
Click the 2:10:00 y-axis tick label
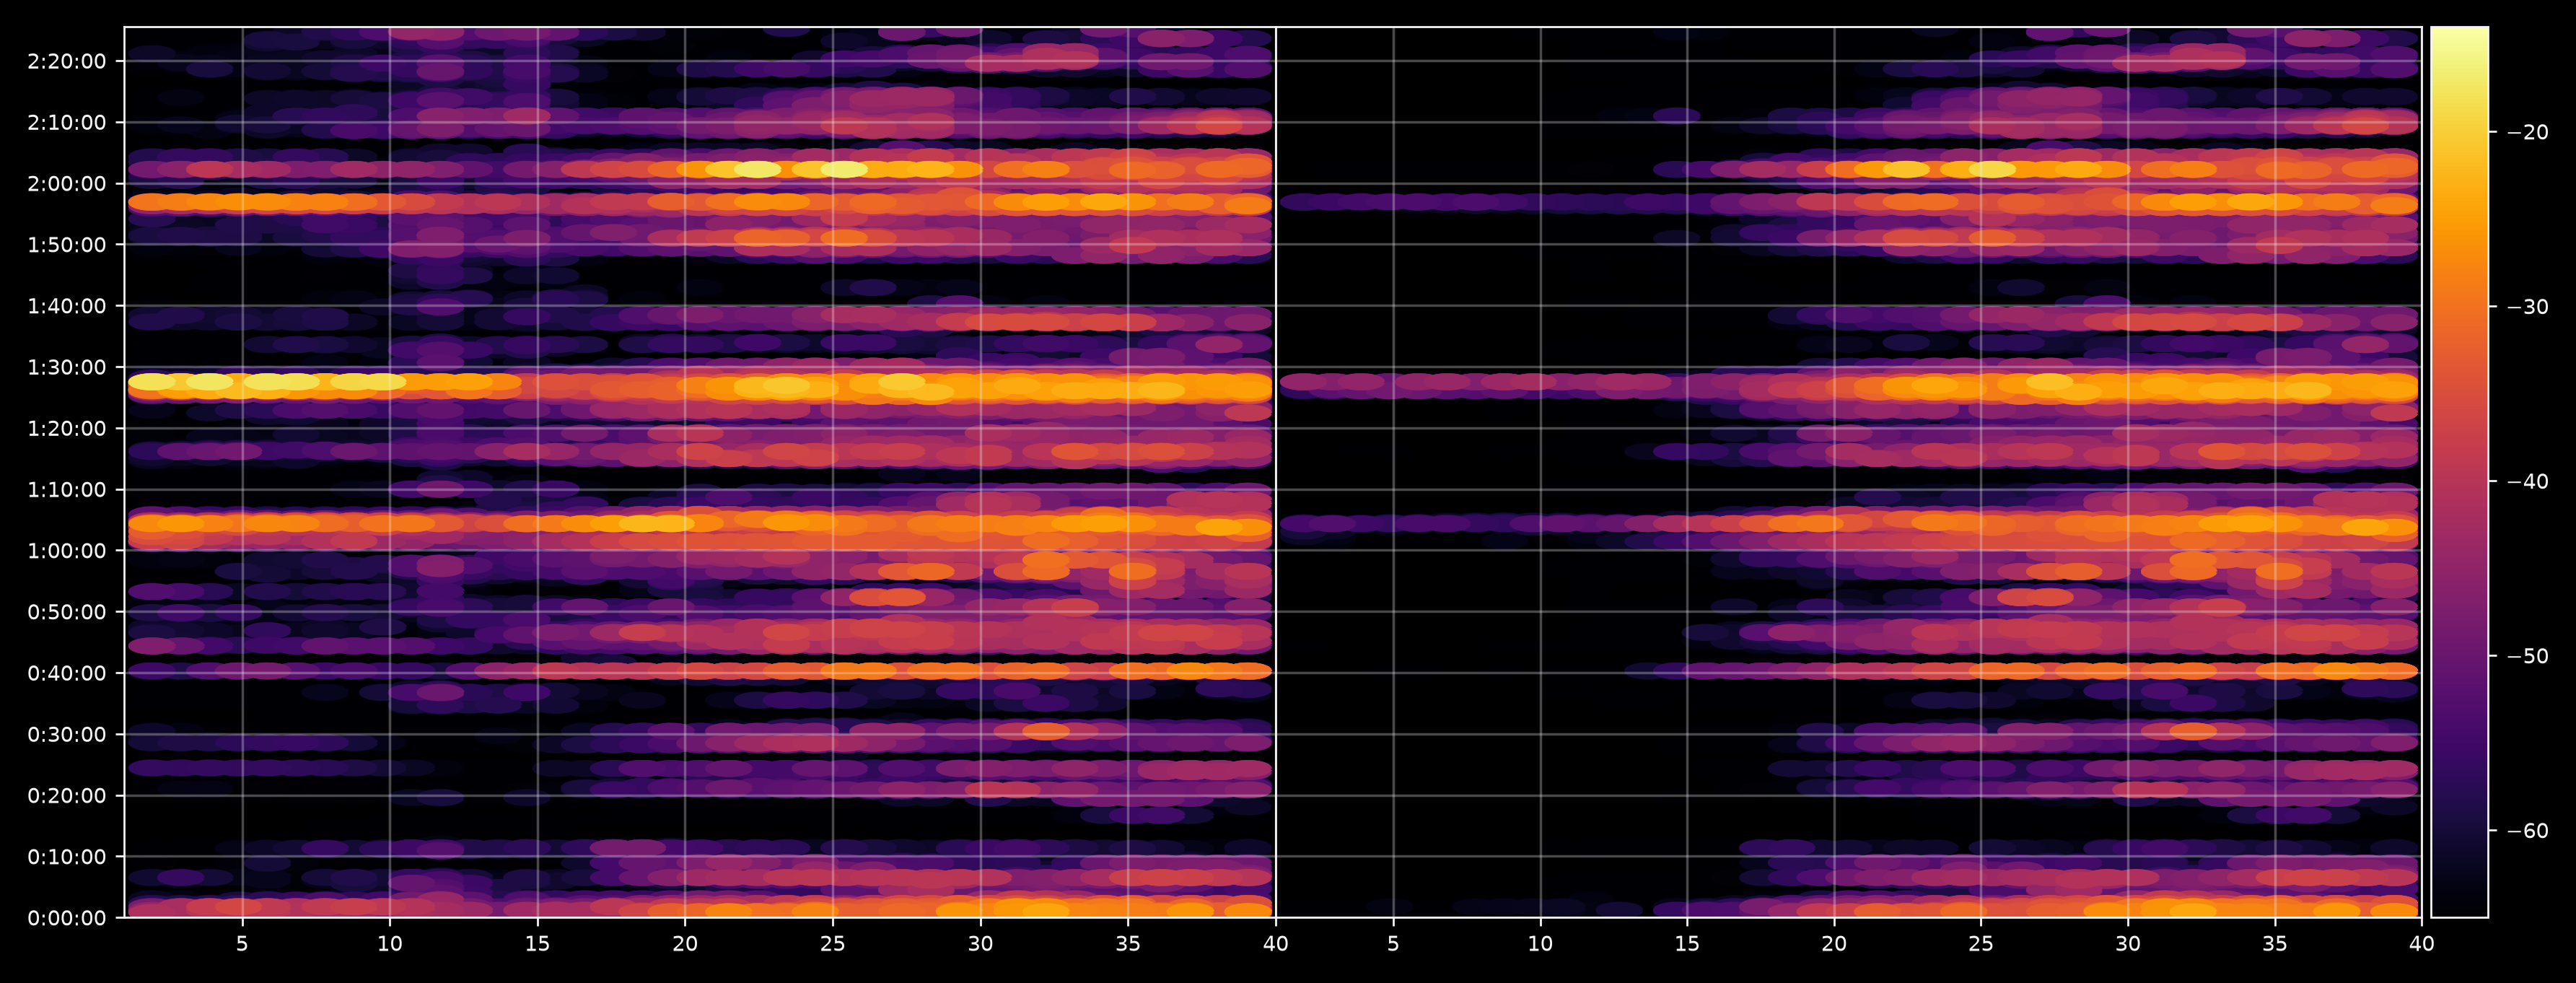pos(67,122)
